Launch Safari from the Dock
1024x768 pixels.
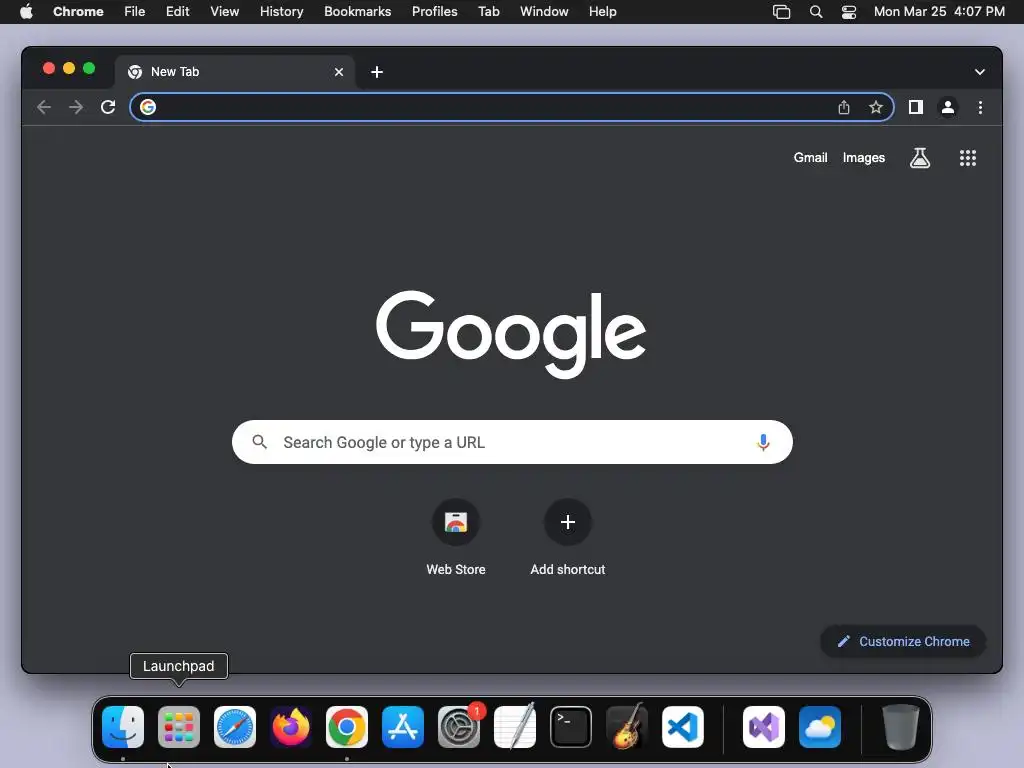235,727
